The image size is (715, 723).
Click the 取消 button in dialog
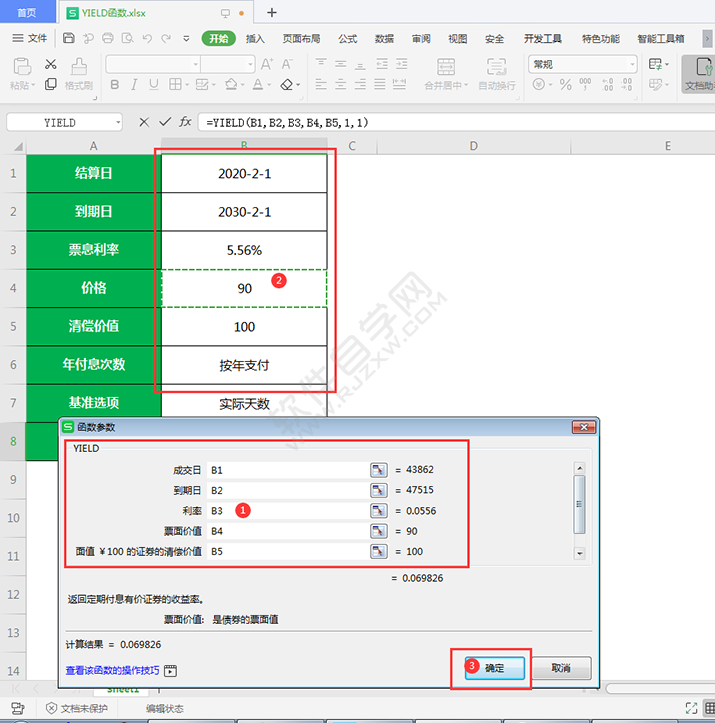click(561, 668)
